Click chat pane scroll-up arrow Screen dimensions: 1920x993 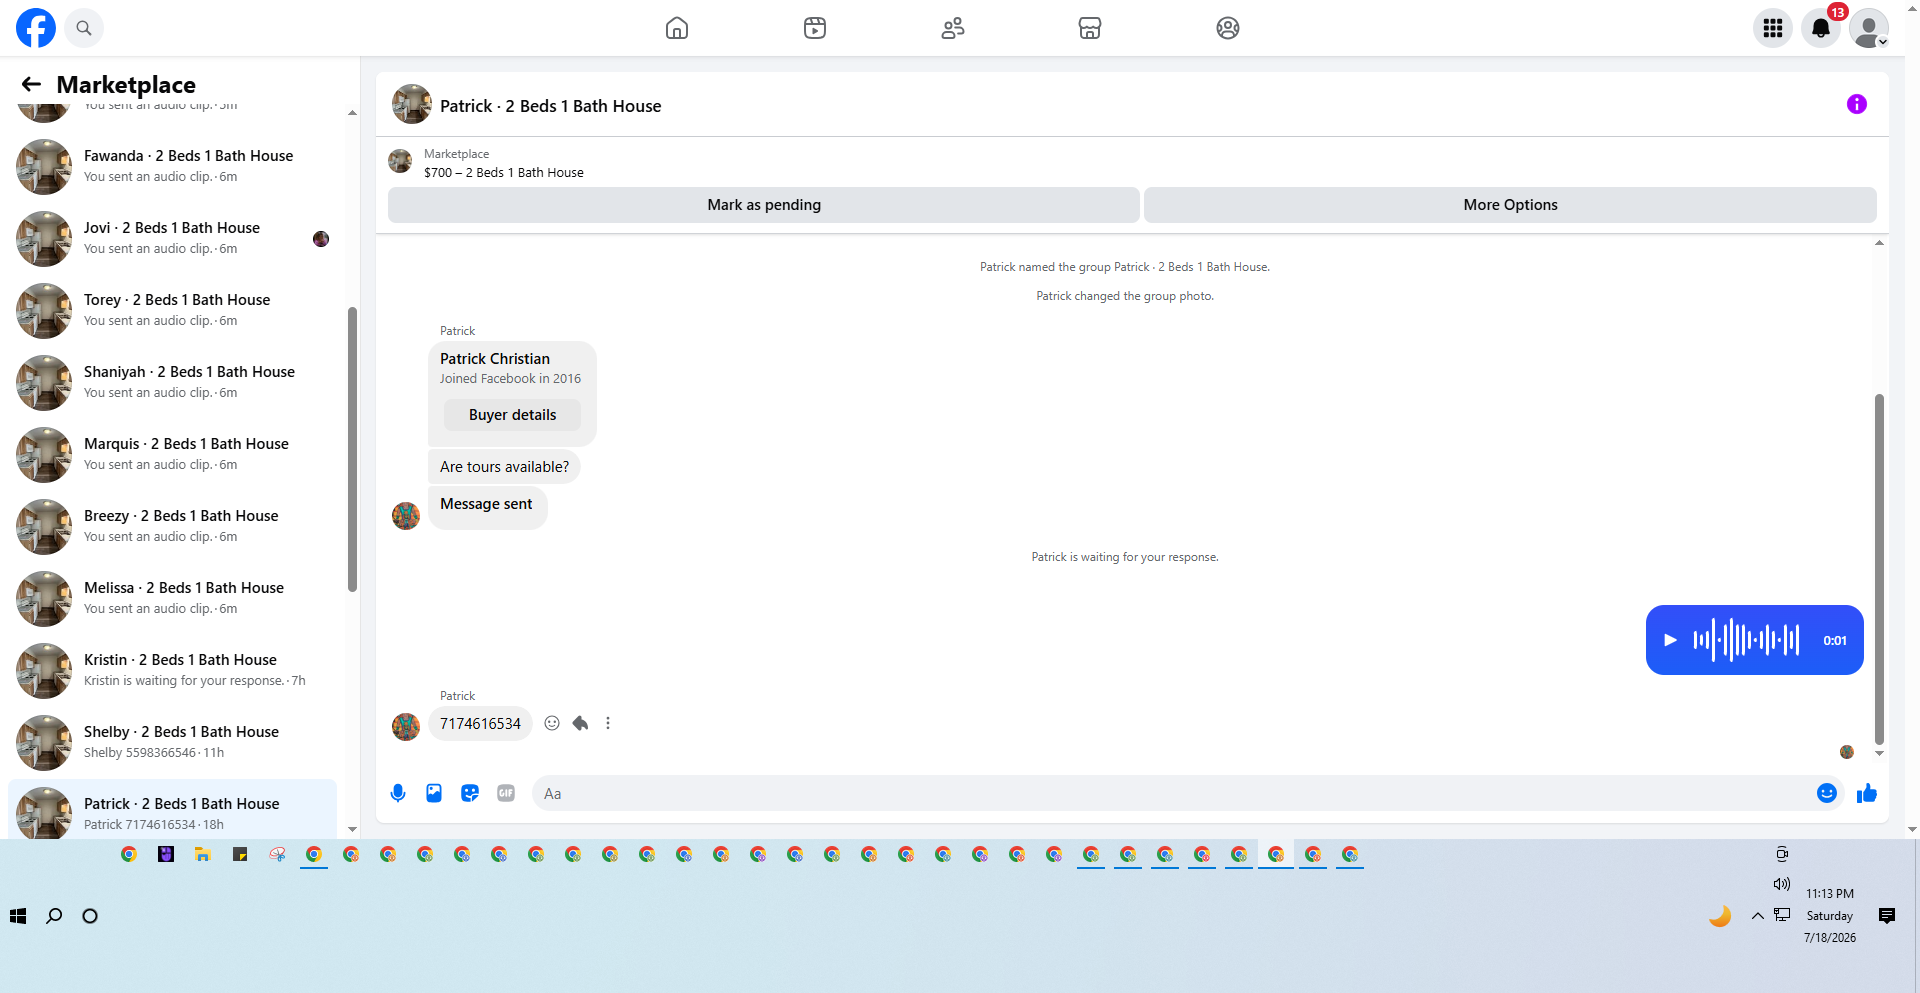coord(1879,243)
